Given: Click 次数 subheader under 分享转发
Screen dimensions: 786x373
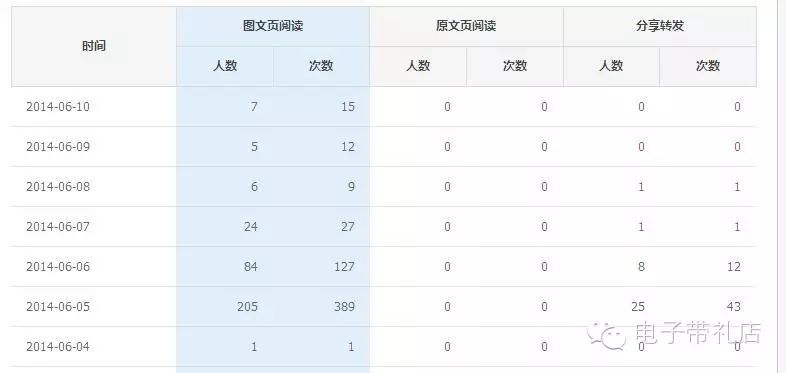Looking at the screenshot, I should (708, 66).
